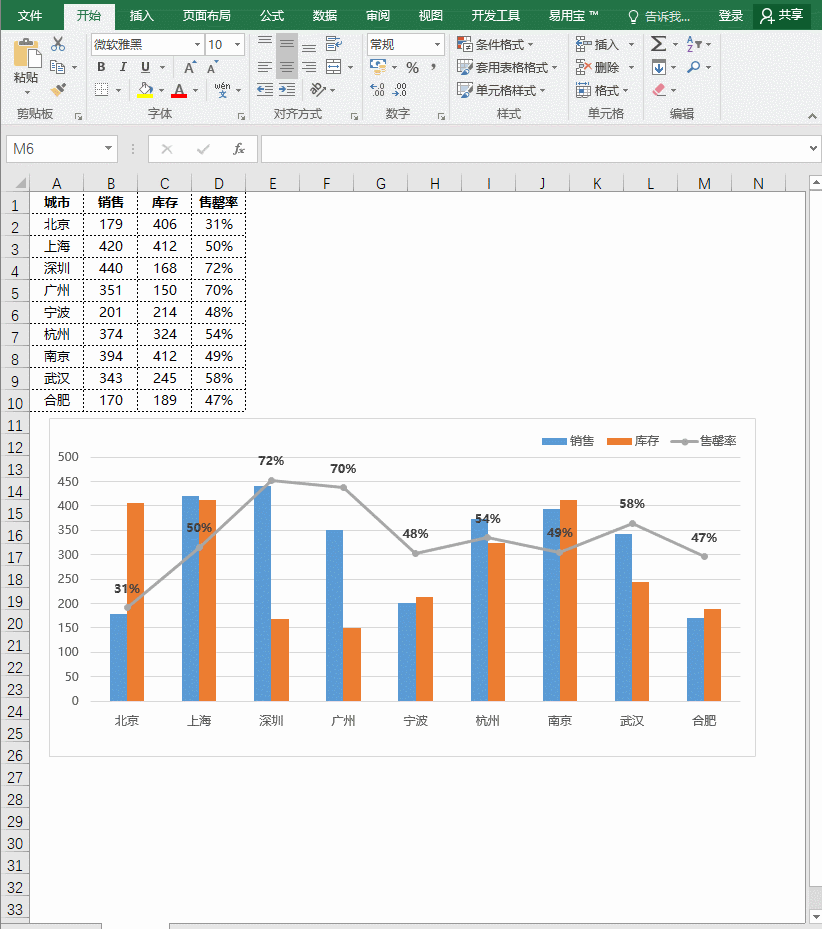Click the Paste clipboard icon
Viewport: 822px width, 929px height.
pyautogui.click(x=27, y=53)
